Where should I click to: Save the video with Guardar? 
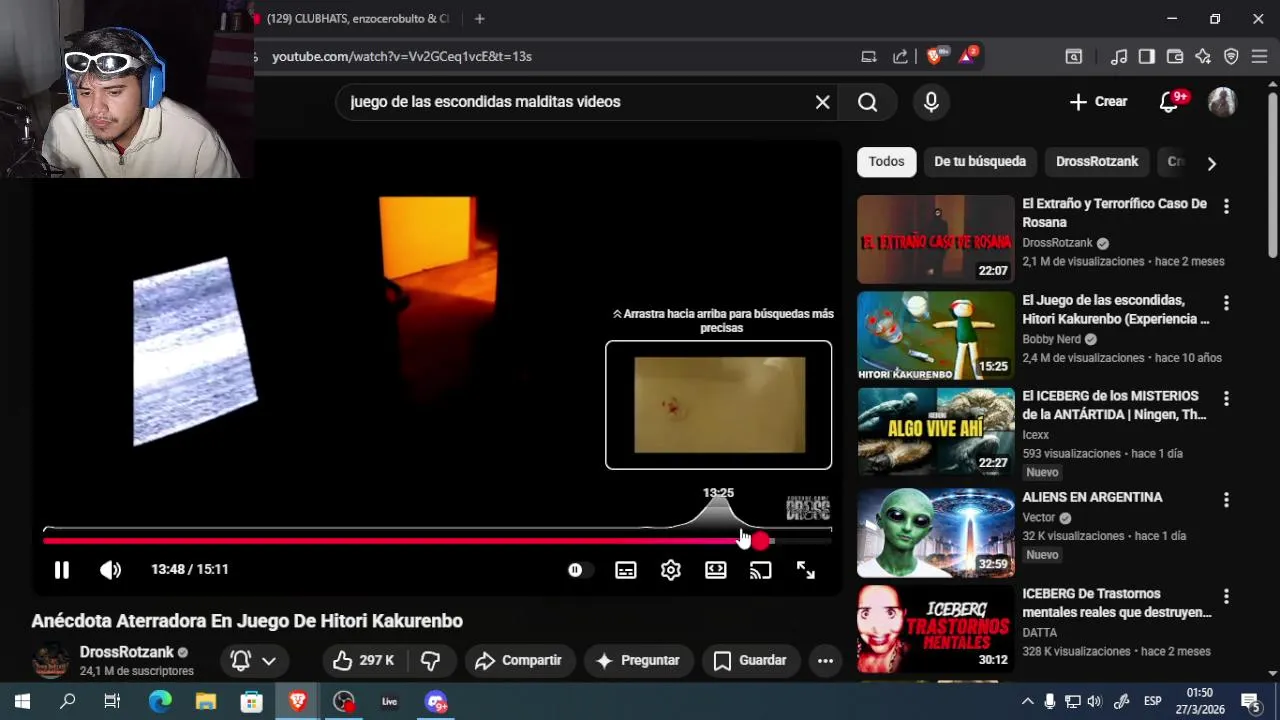750,661
